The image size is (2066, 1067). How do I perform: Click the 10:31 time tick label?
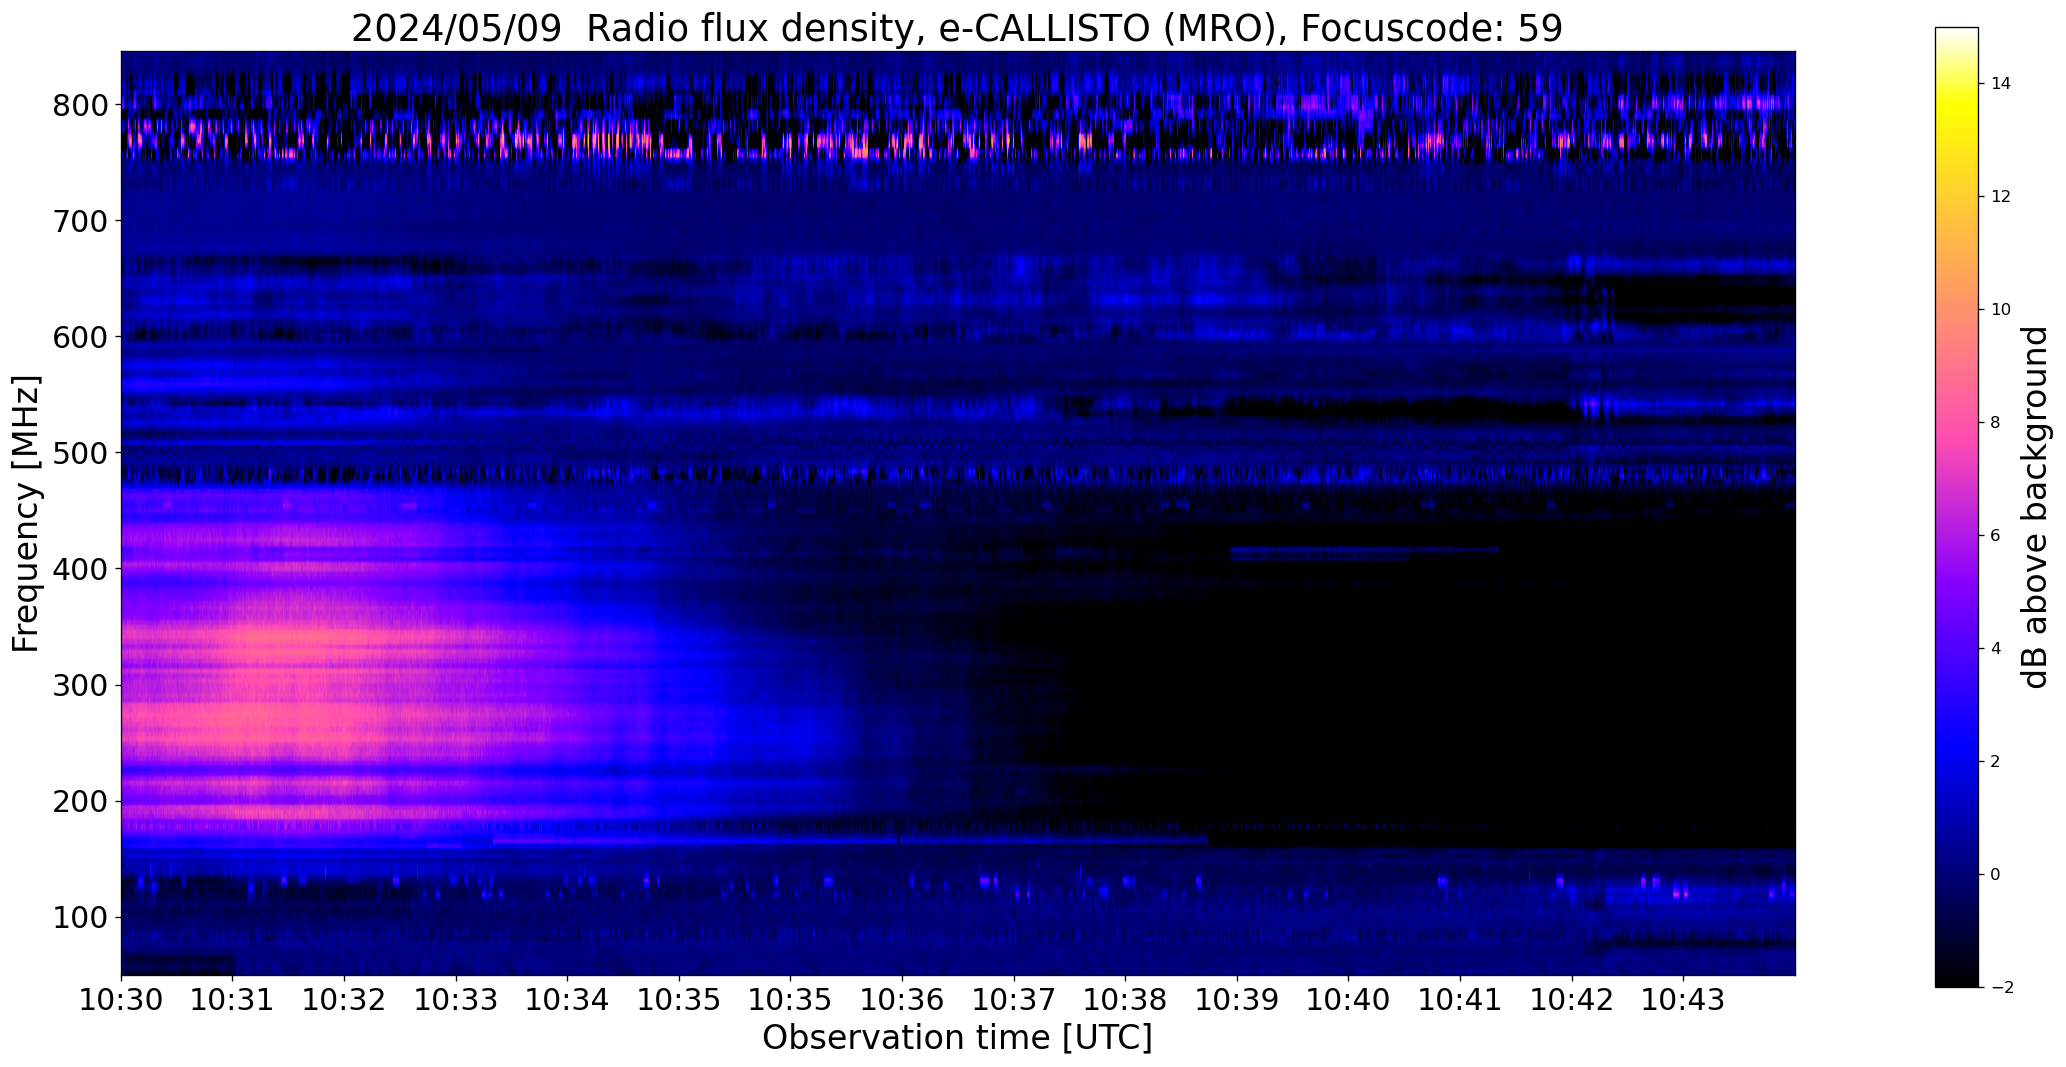click(233, 1000)
